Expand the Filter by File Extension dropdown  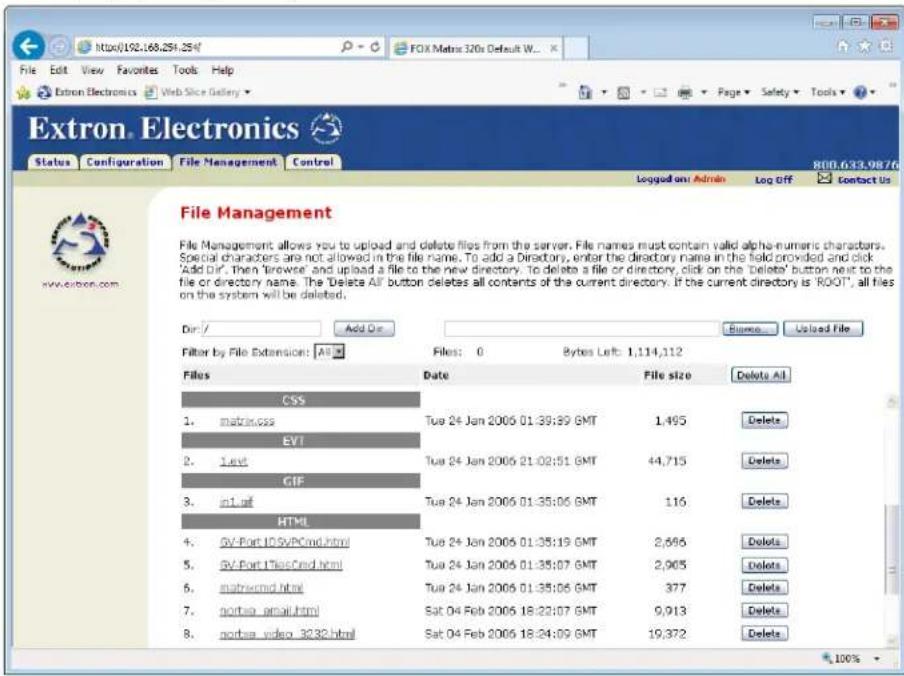(339, 352)
